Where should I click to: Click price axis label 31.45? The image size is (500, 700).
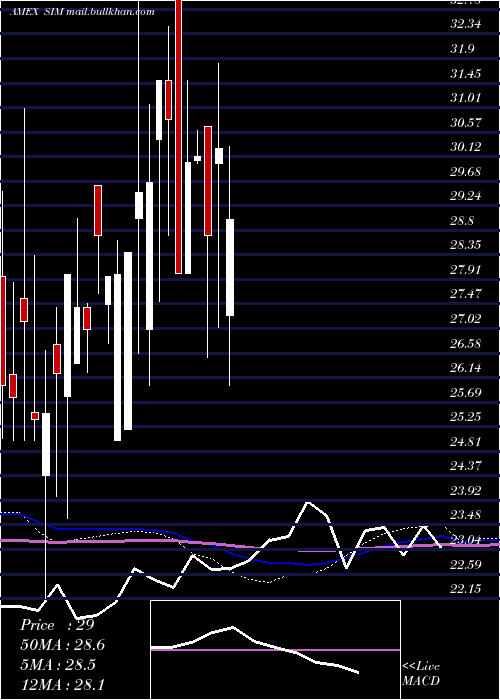pos(466,73)
